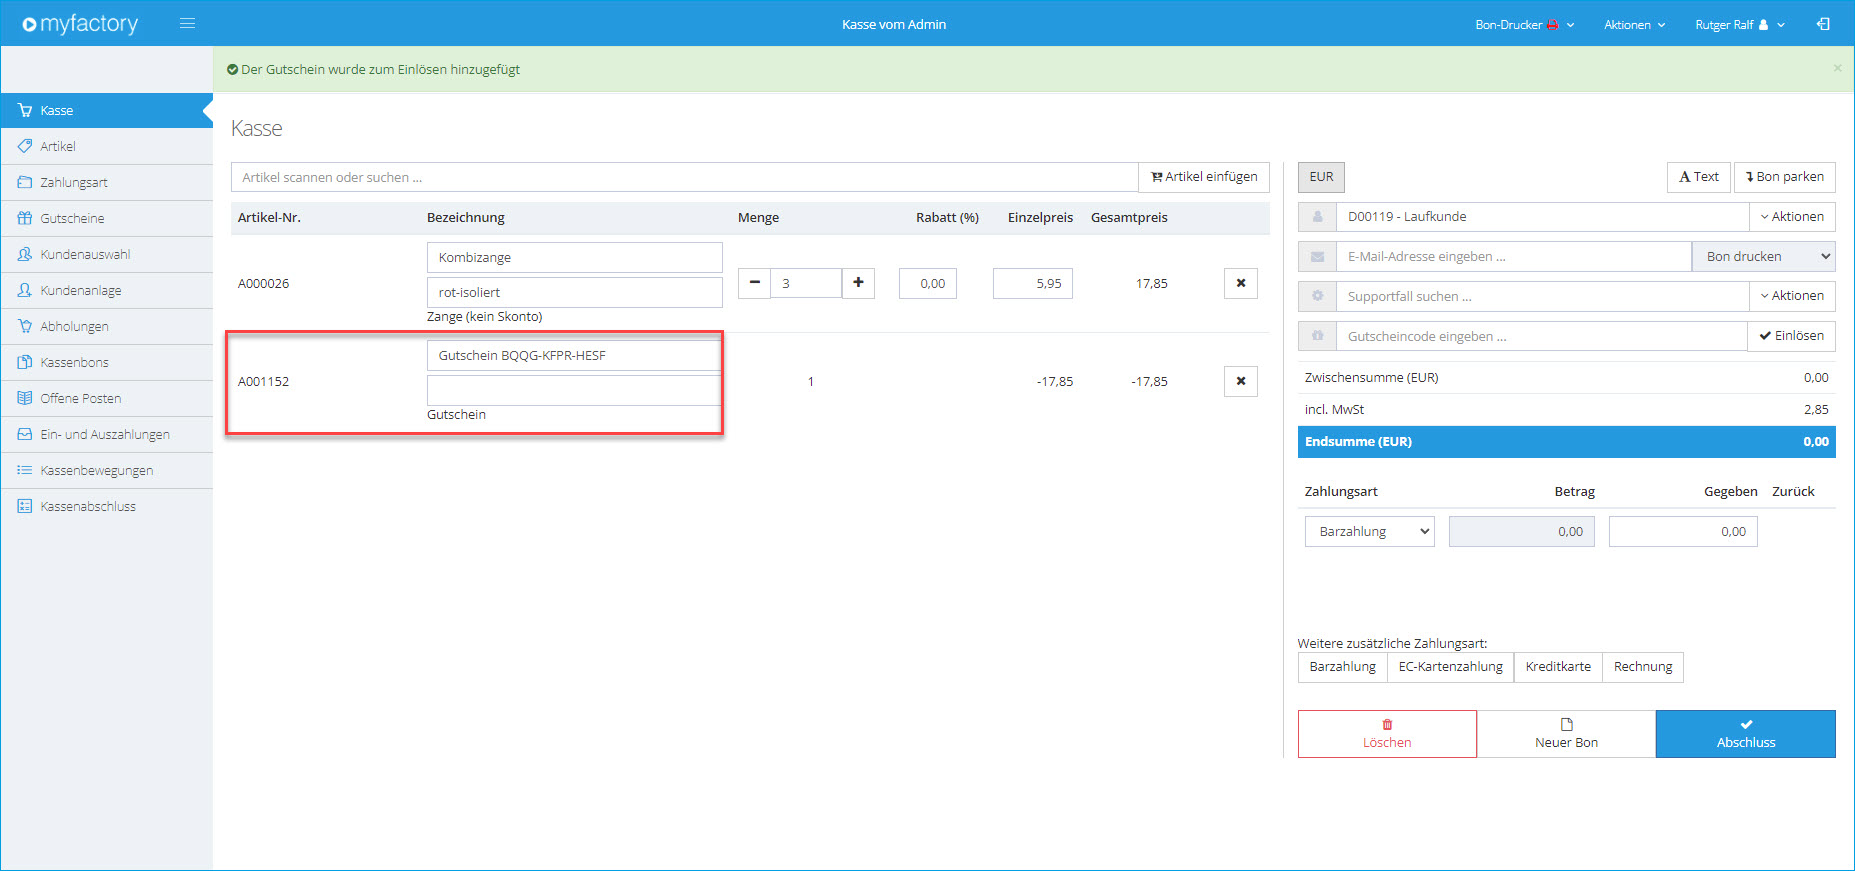
Task: Click the Einlösen button
Action: tap(1792, 336)
